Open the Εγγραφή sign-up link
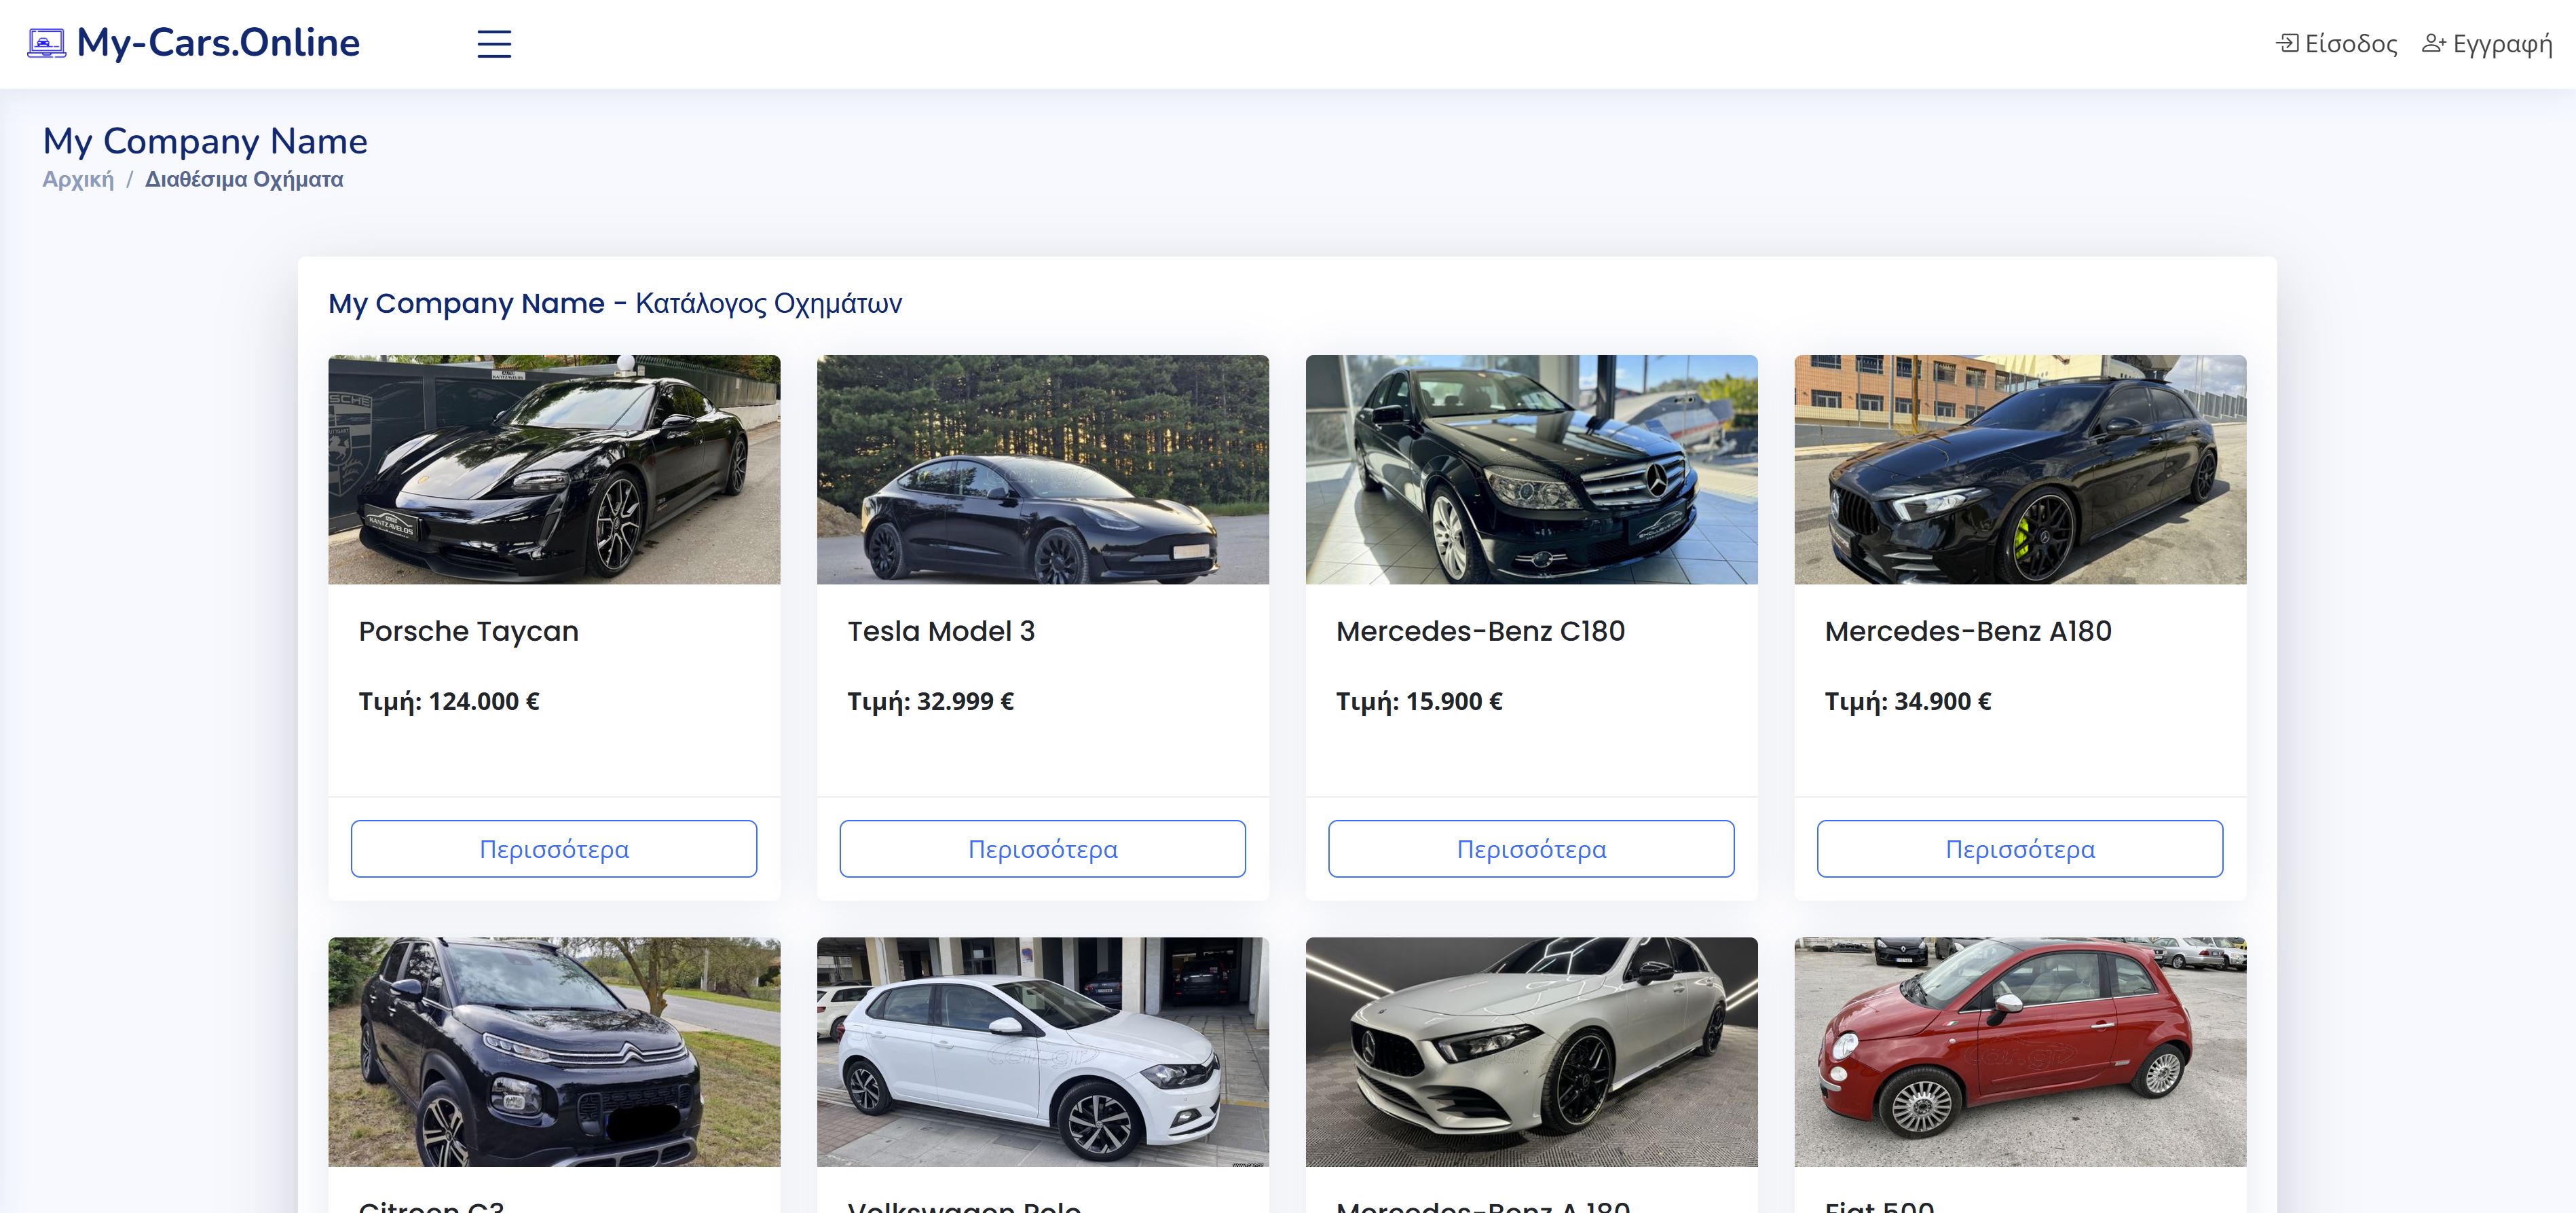The width and height of the screenshot is (2576, 1213). [x=2502, y=44]
